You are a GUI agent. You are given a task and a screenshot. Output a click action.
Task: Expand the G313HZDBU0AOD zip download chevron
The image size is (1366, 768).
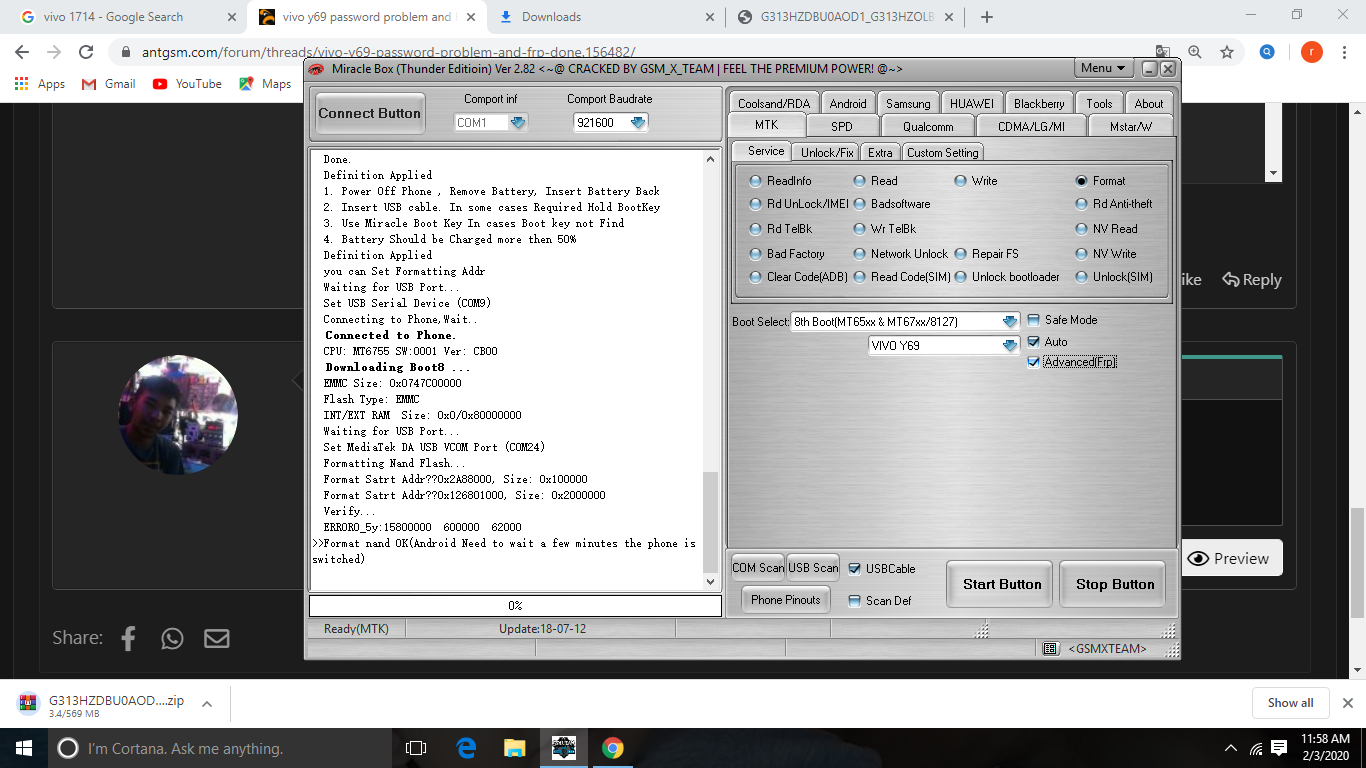pyautogui.click(x=207, y=704)
